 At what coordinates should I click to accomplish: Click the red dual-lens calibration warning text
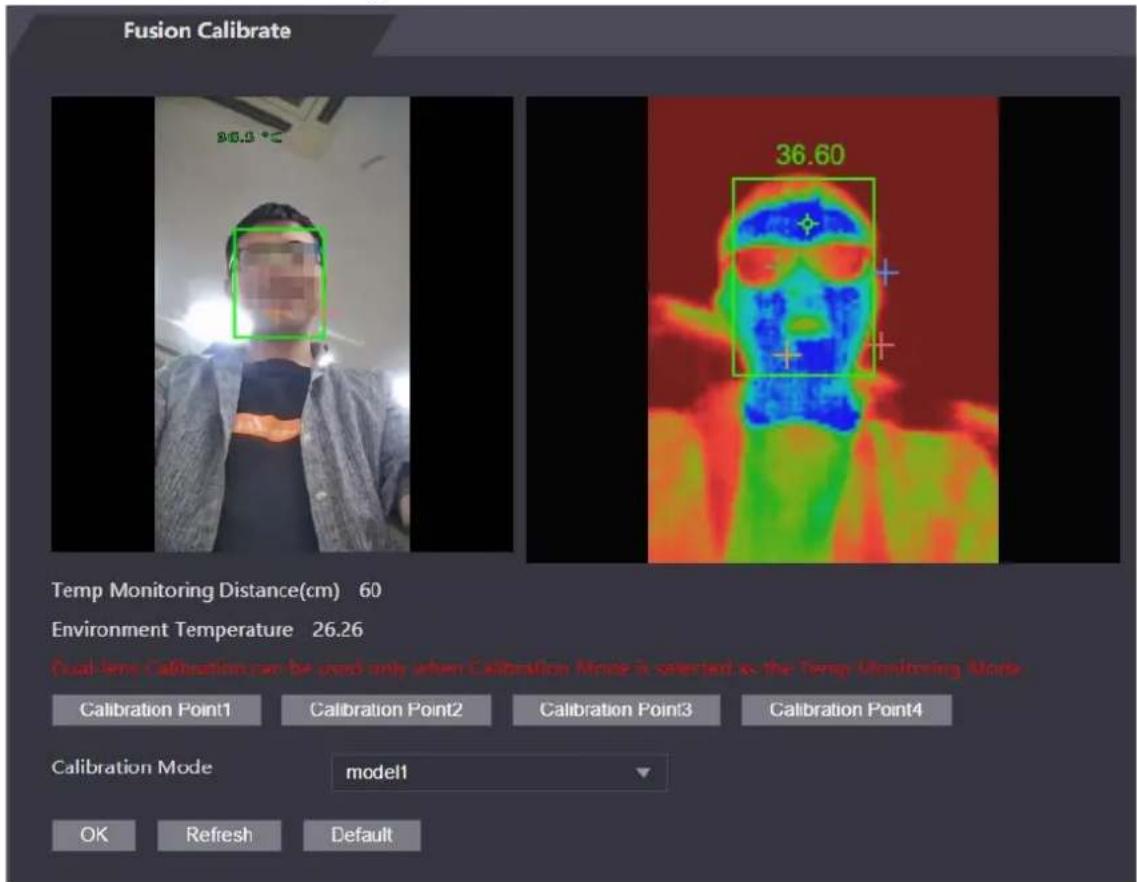(x=537, y=668)
